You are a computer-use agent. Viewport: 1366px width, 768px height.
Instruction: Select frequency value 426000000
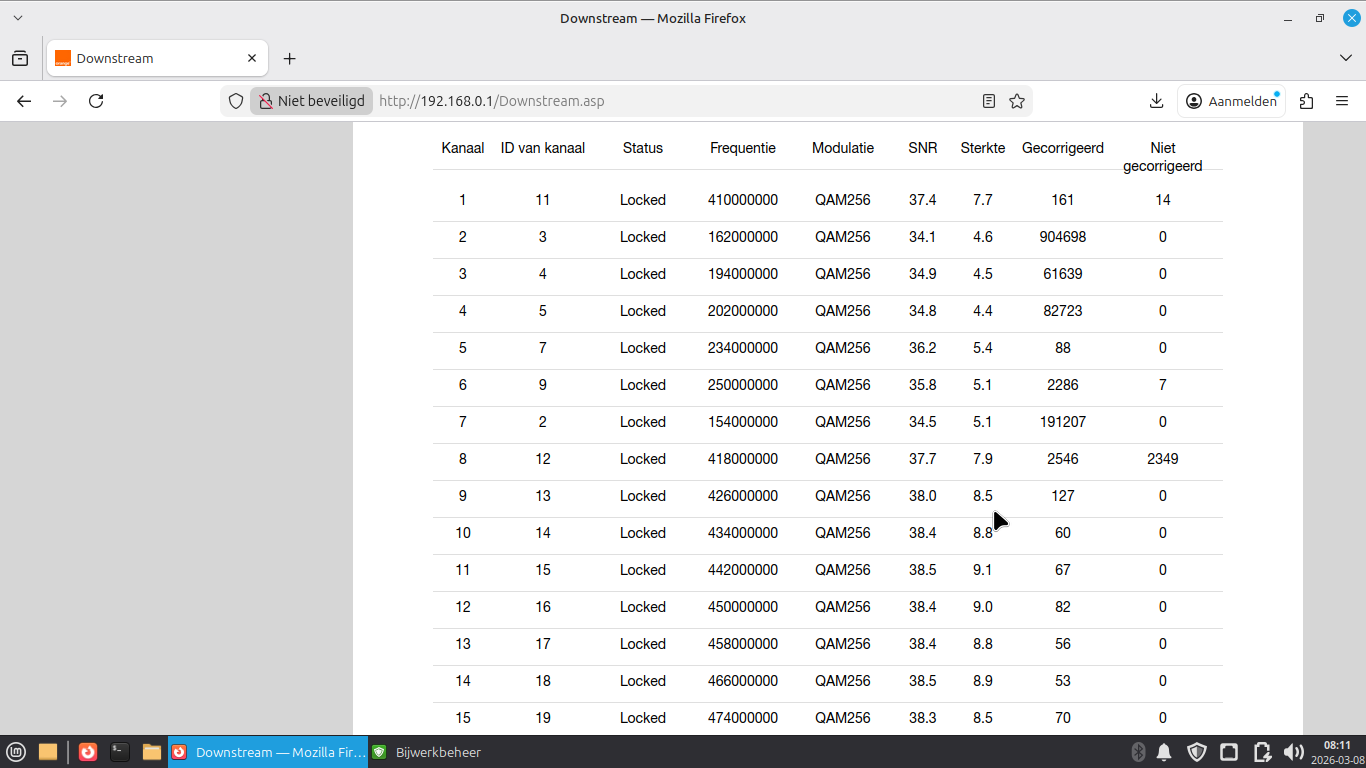pyautogui.click(x=743, y=496)
